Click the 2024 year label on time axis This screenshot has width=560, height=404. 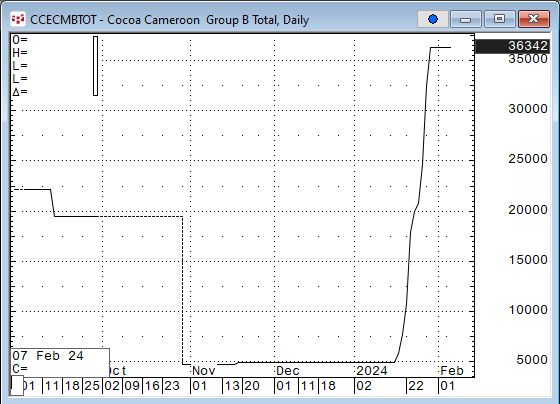click(x=372, y=371)
